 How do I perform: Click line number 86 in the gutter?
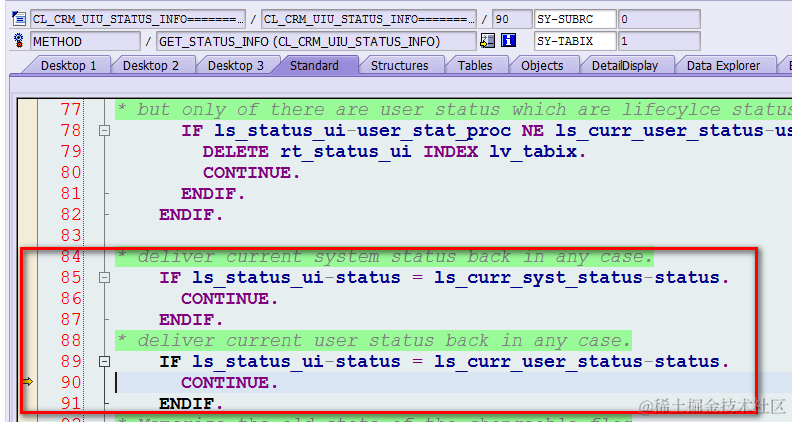point(71,299)
